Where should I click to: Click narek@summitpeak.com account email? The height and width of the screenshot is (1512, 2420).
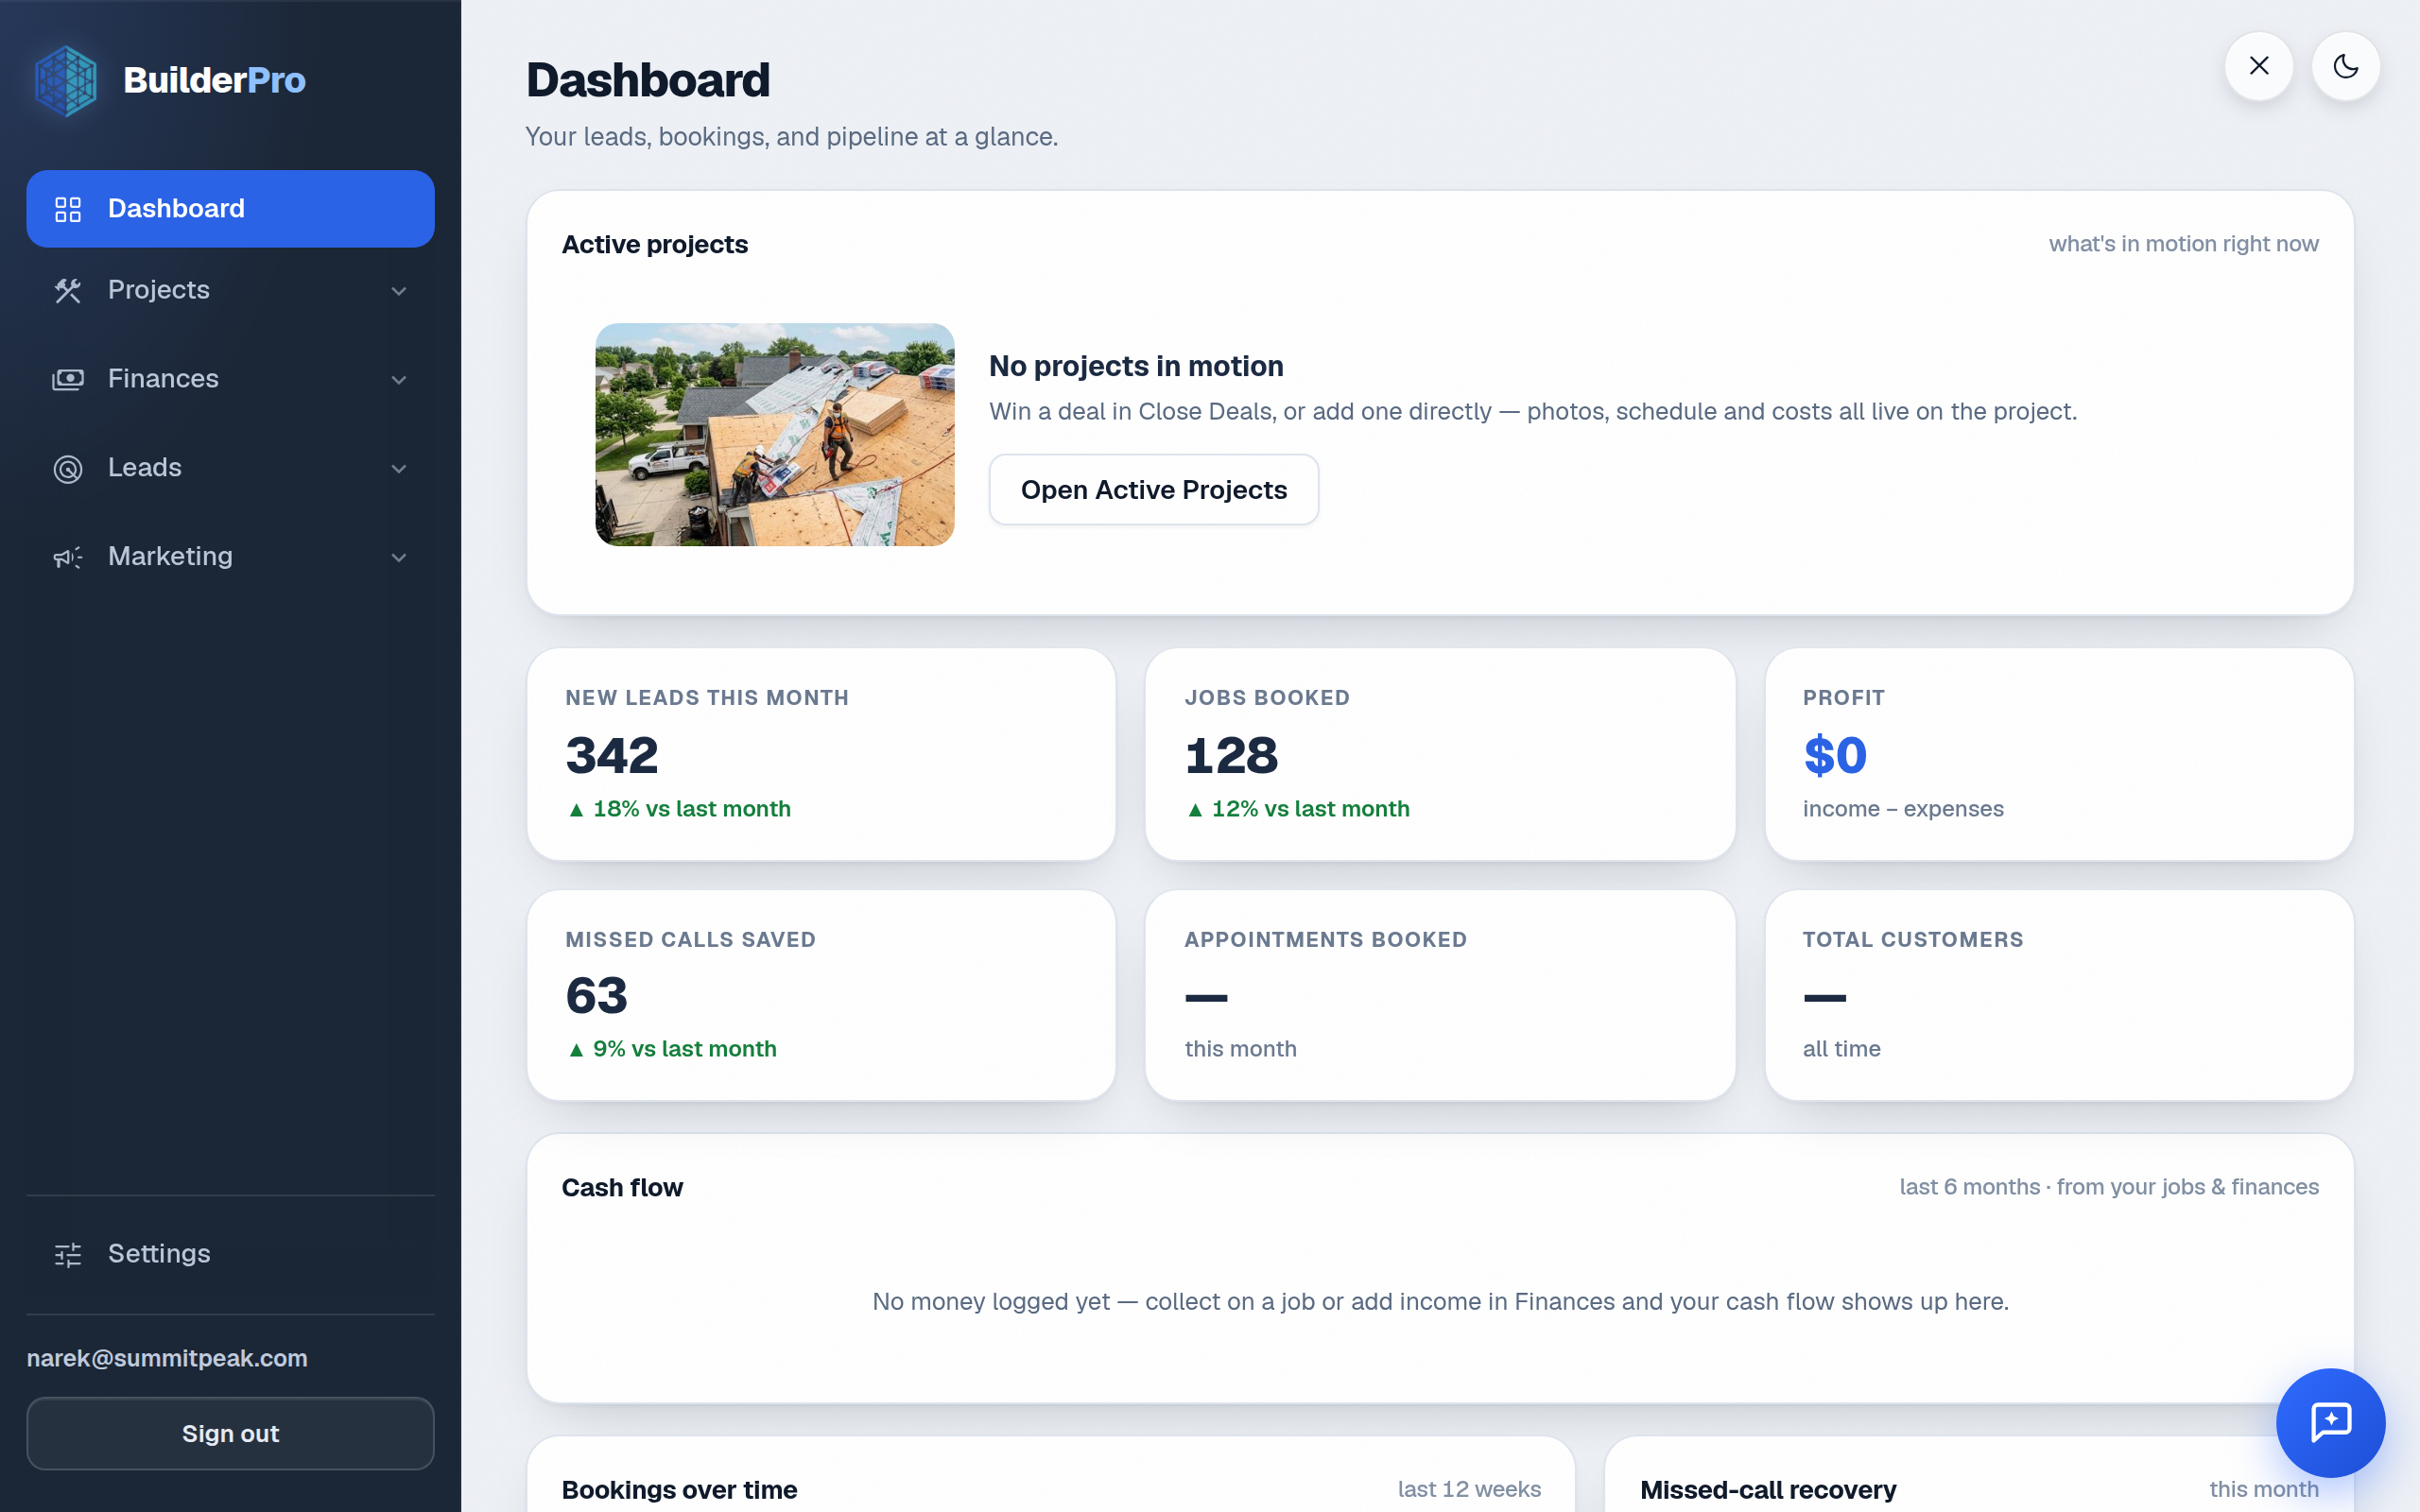(167, 1358)
